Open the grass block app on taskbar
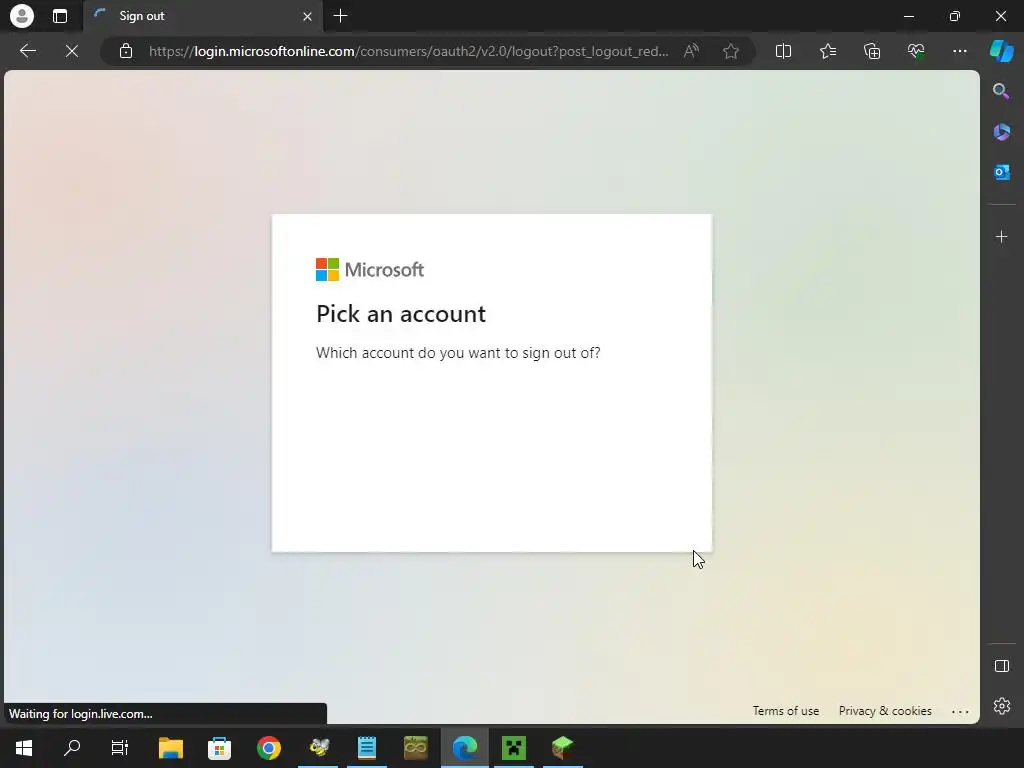 pyautogui.click(x=562, y=748)
